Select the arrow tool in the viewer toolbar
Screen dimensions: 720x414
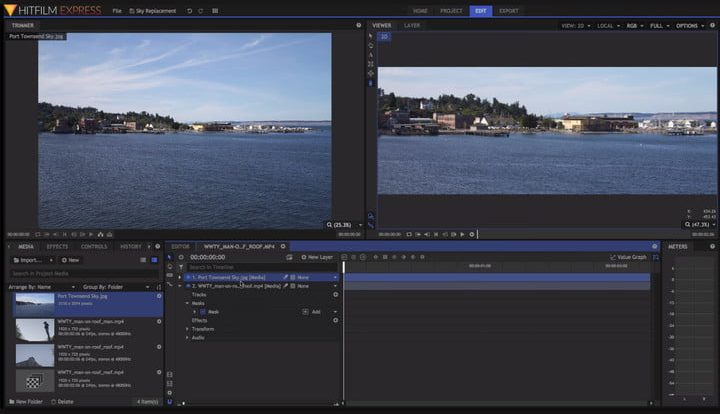click(371, 36)
